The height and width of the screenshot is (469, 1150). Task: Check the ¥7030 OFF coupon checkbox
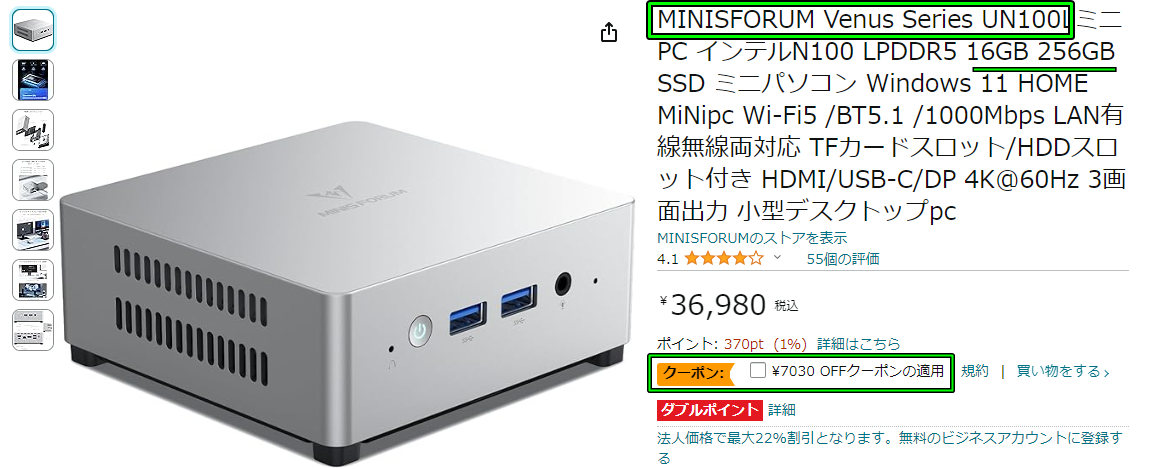pyautogui.click(x=758, y=371)
